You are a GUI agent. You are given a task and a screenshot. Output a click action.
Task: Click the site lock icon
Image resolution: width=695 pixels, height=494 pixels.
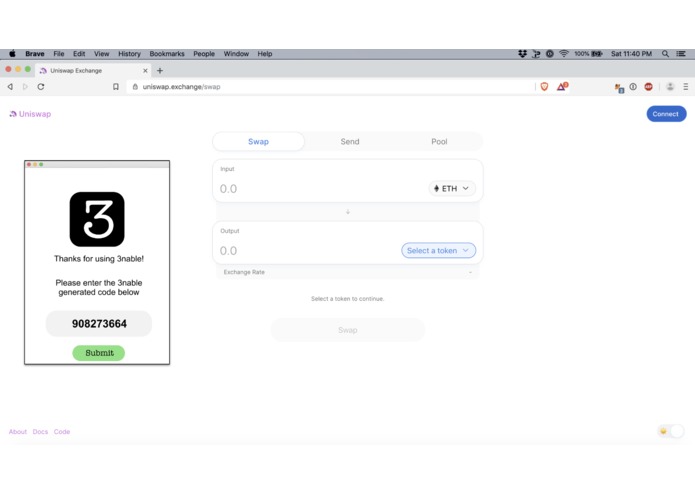coord(135,87)
